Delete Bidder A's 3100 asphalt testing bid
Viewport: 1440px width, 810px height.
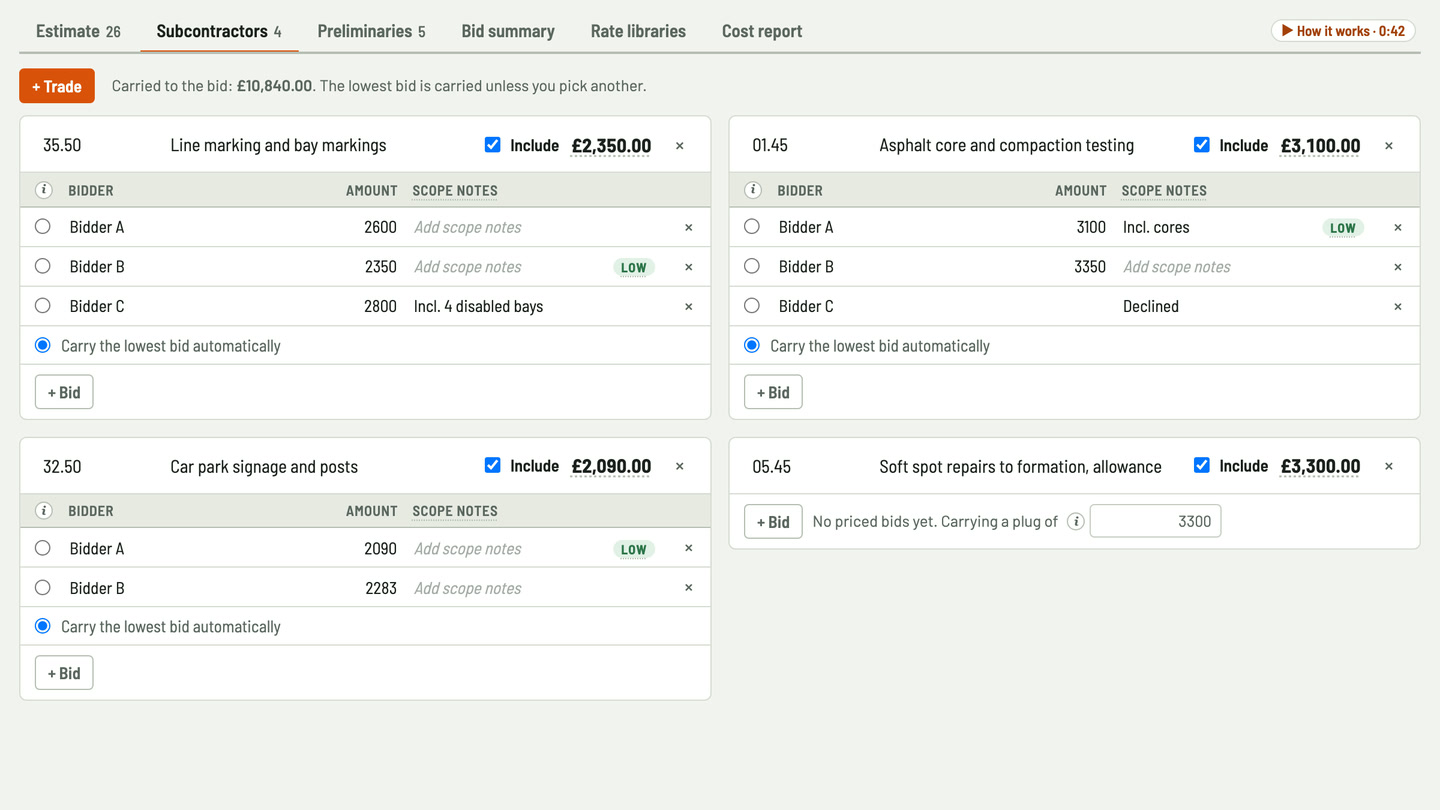[1398, 228]
